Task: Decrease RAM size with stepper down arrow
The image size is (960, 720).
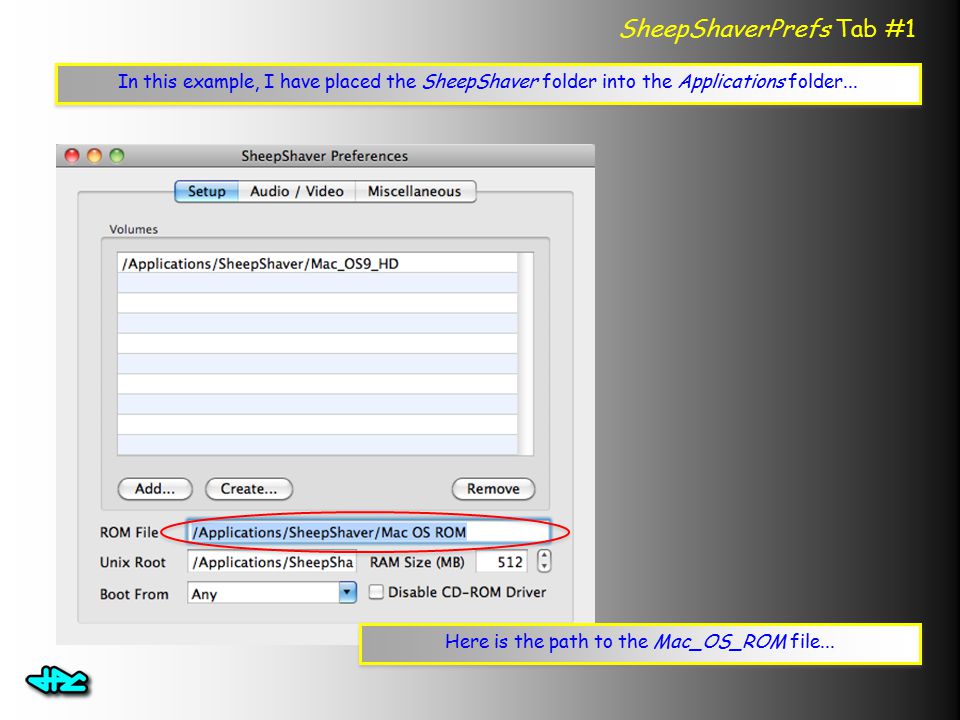Action: [544, 568]
